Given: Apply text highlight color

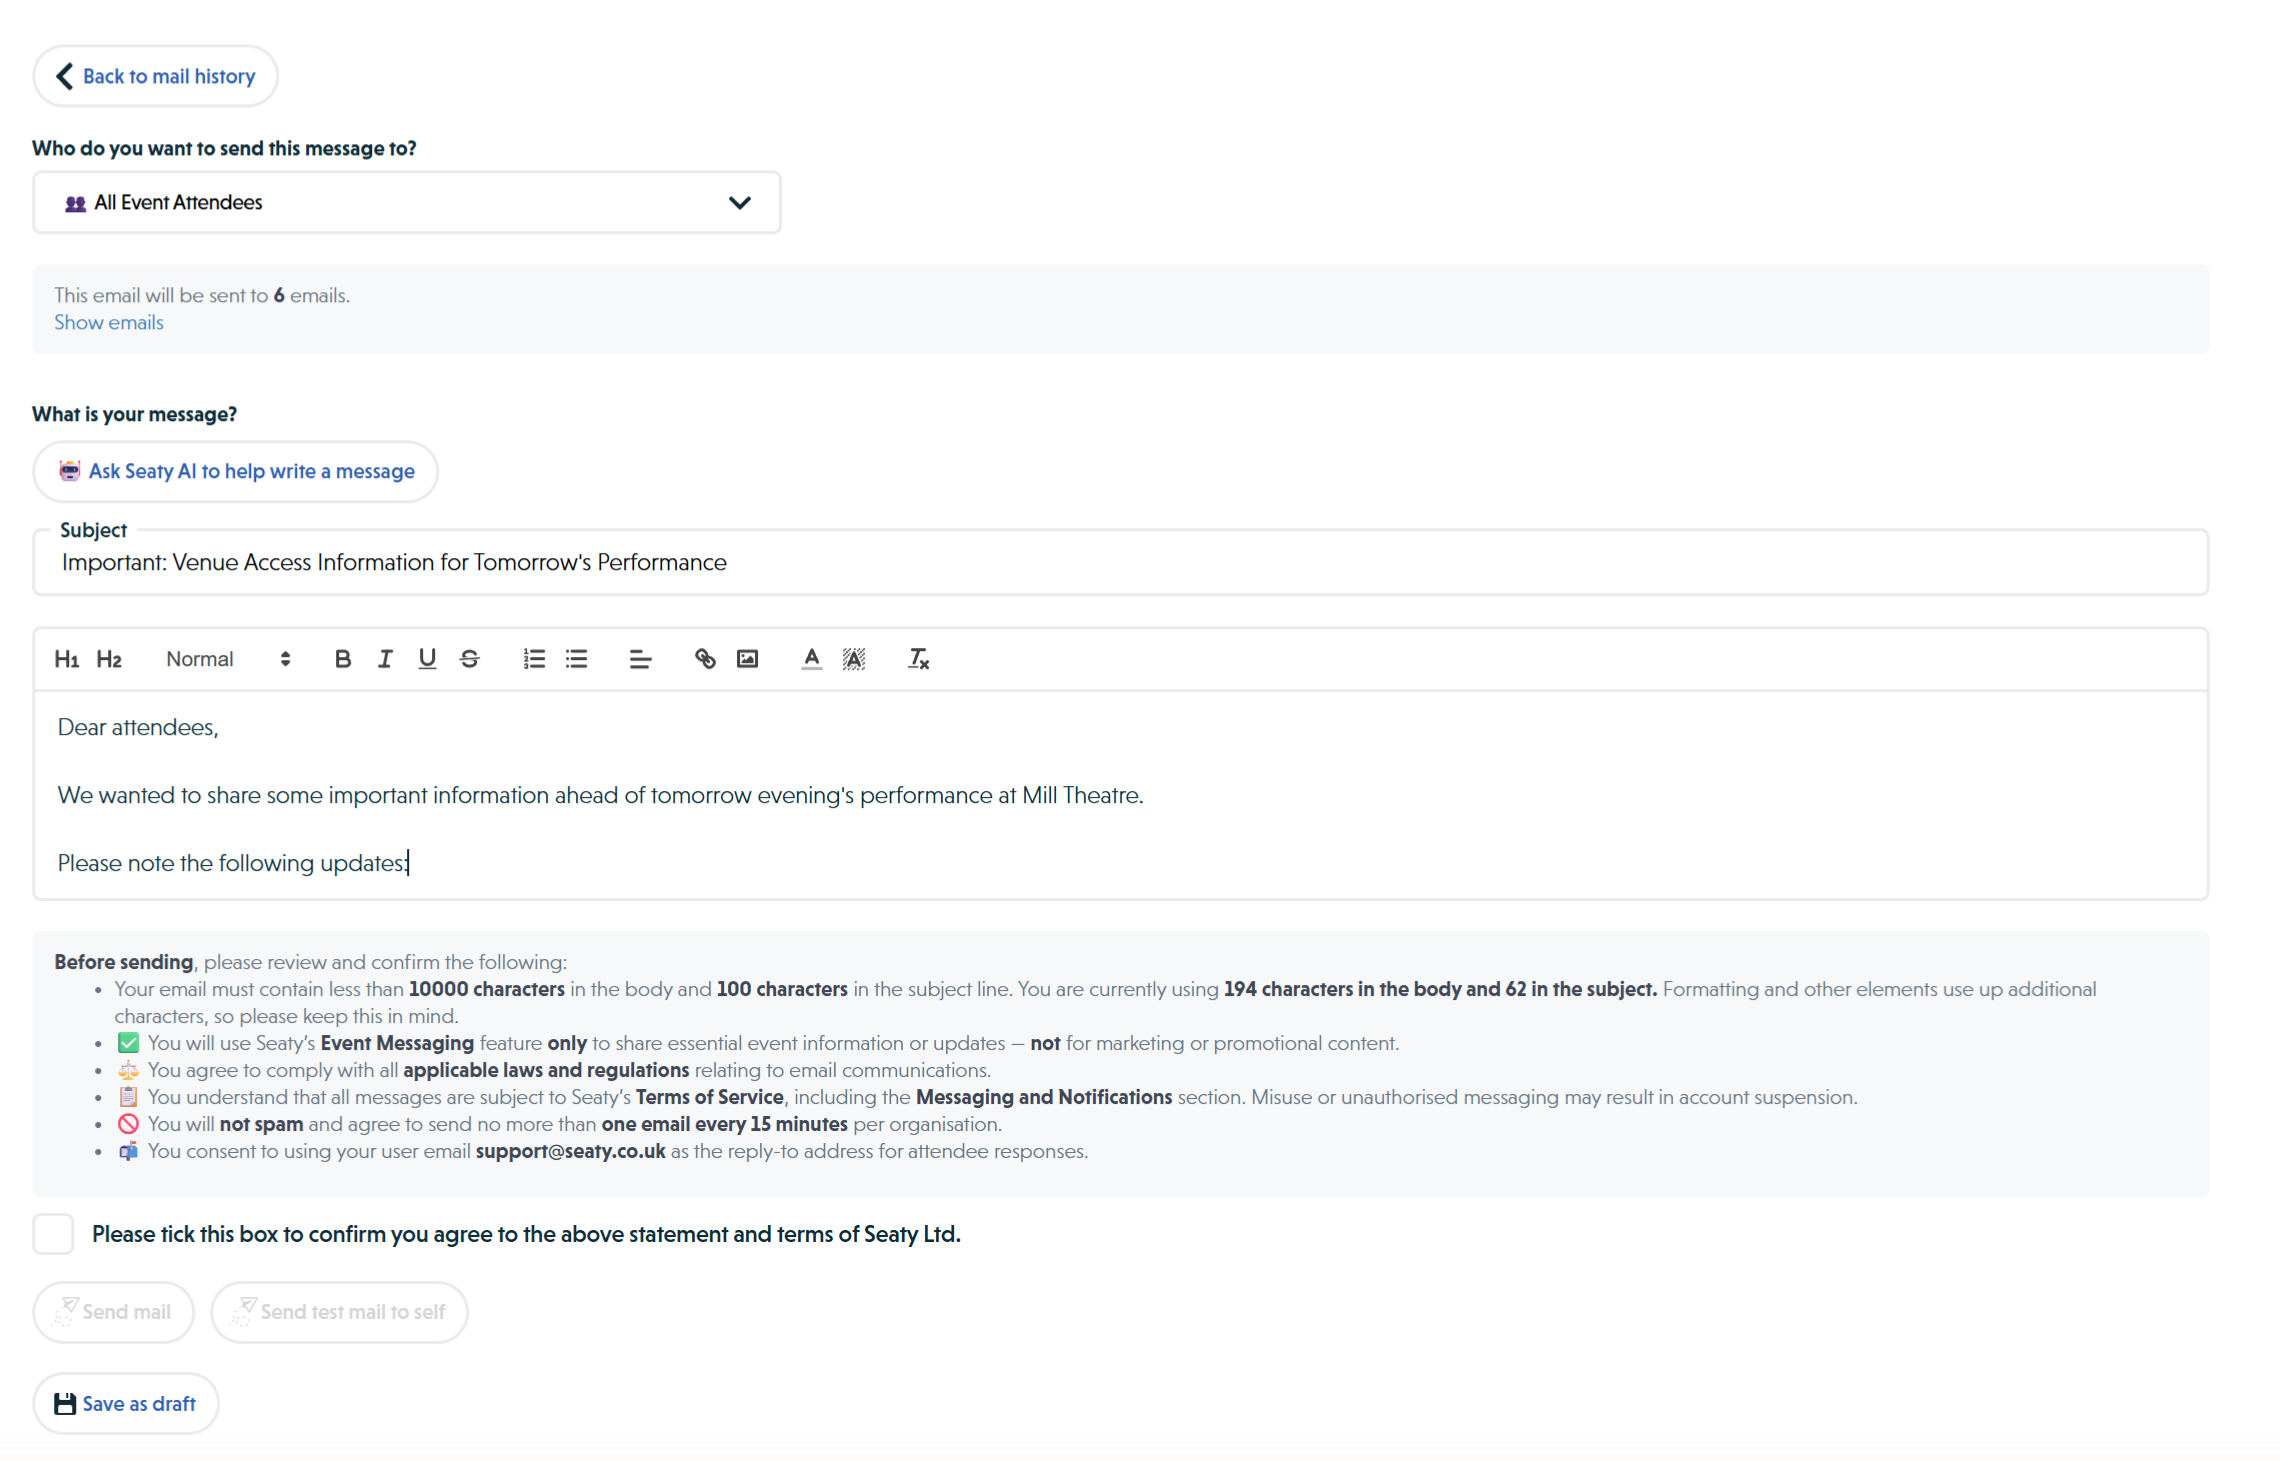Looking at the screenshot, I should click(x=854, y=658).
